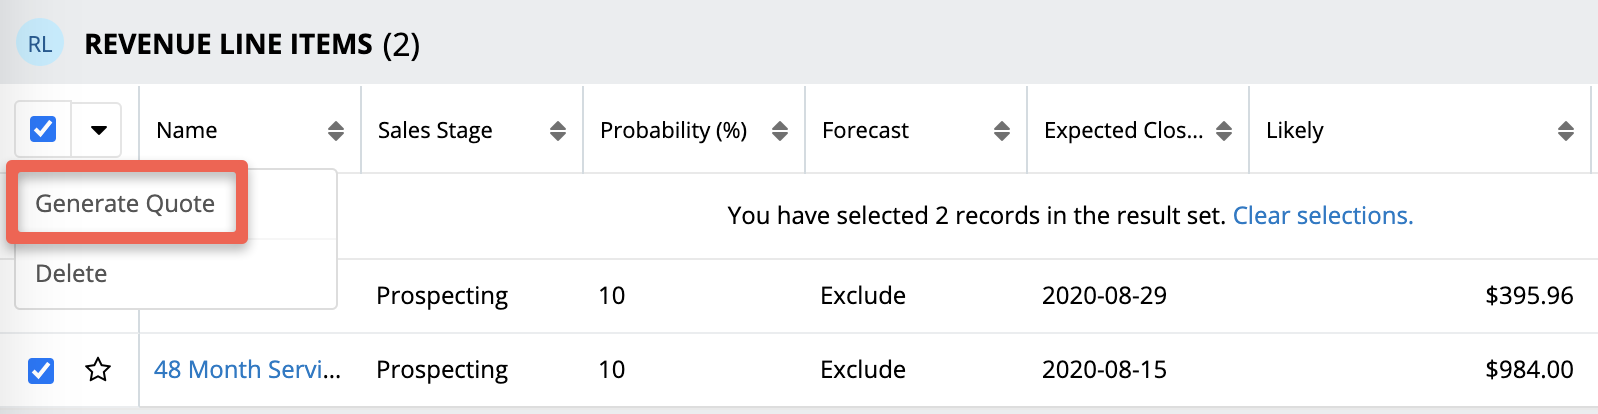Sort by Likely column arrows icon
The width and height of the screenshot is (1598, 414).
coord(1566,131)
